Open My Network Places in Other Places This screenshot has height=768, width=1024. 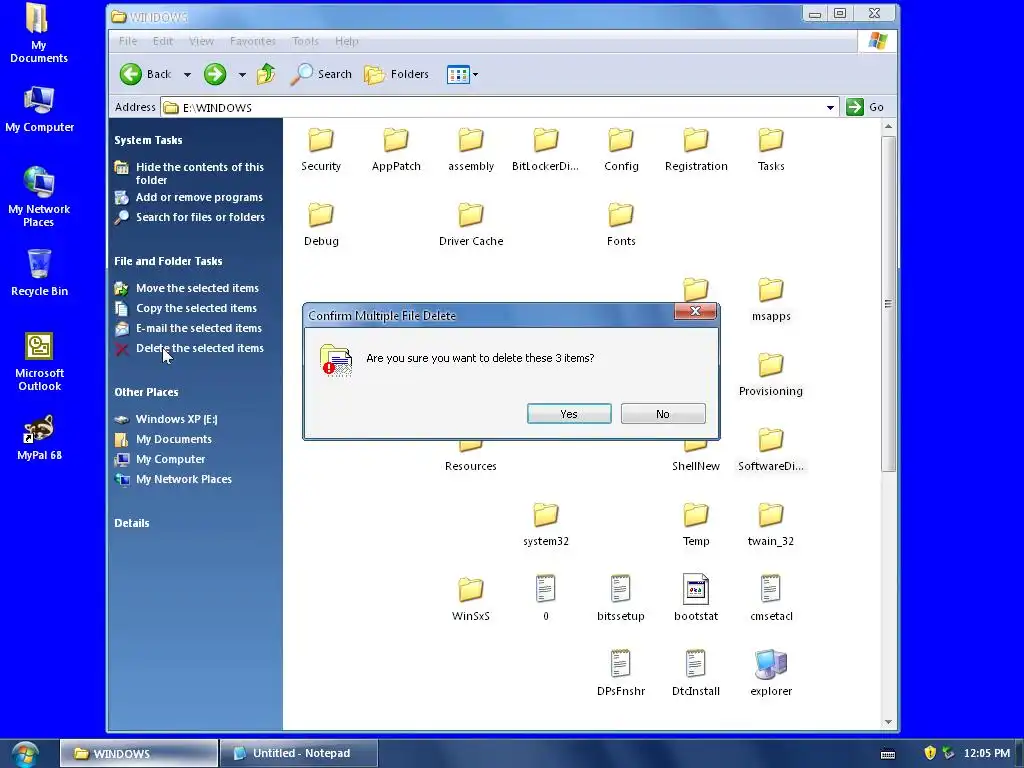point(184,479)
